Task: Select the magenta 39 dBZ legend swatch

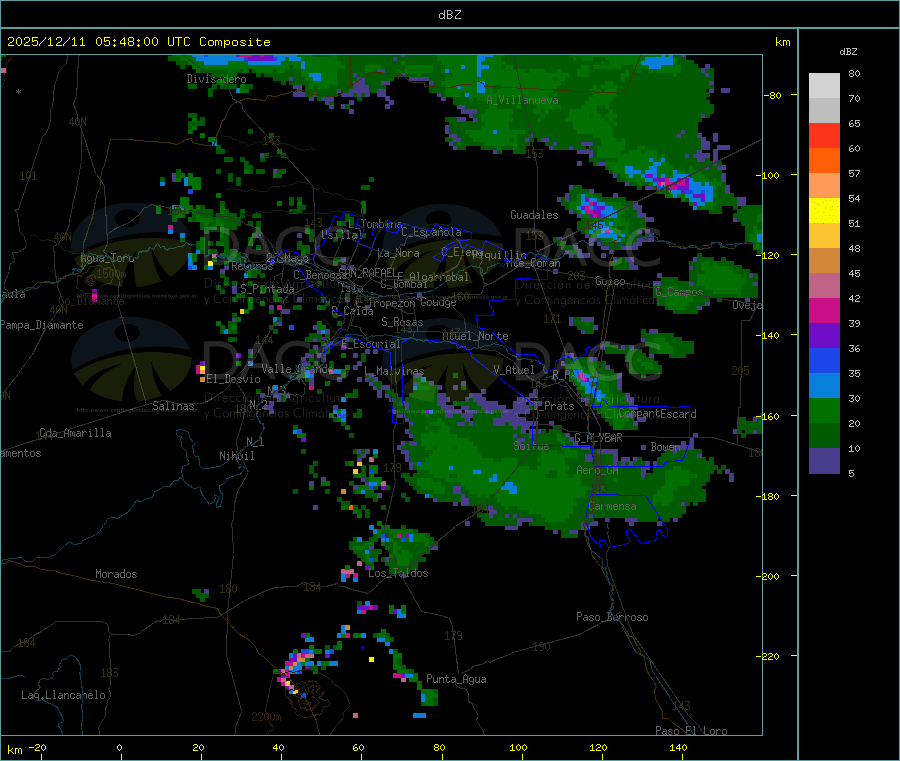Action: 824,310
